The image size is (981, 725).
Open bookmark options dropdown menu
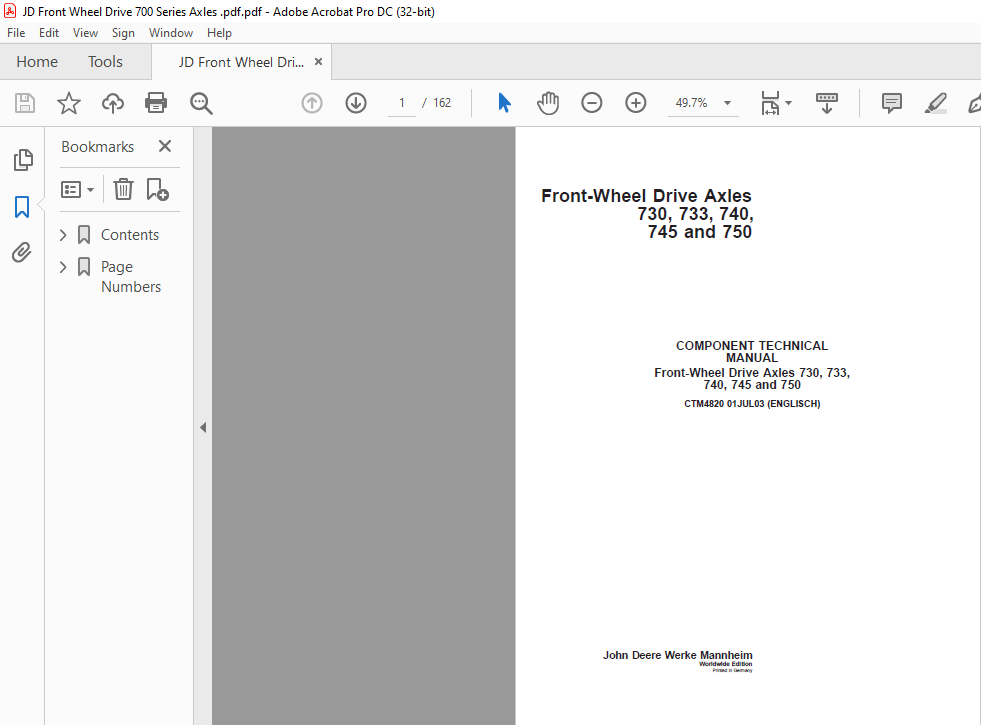click(x=77, y=189)
